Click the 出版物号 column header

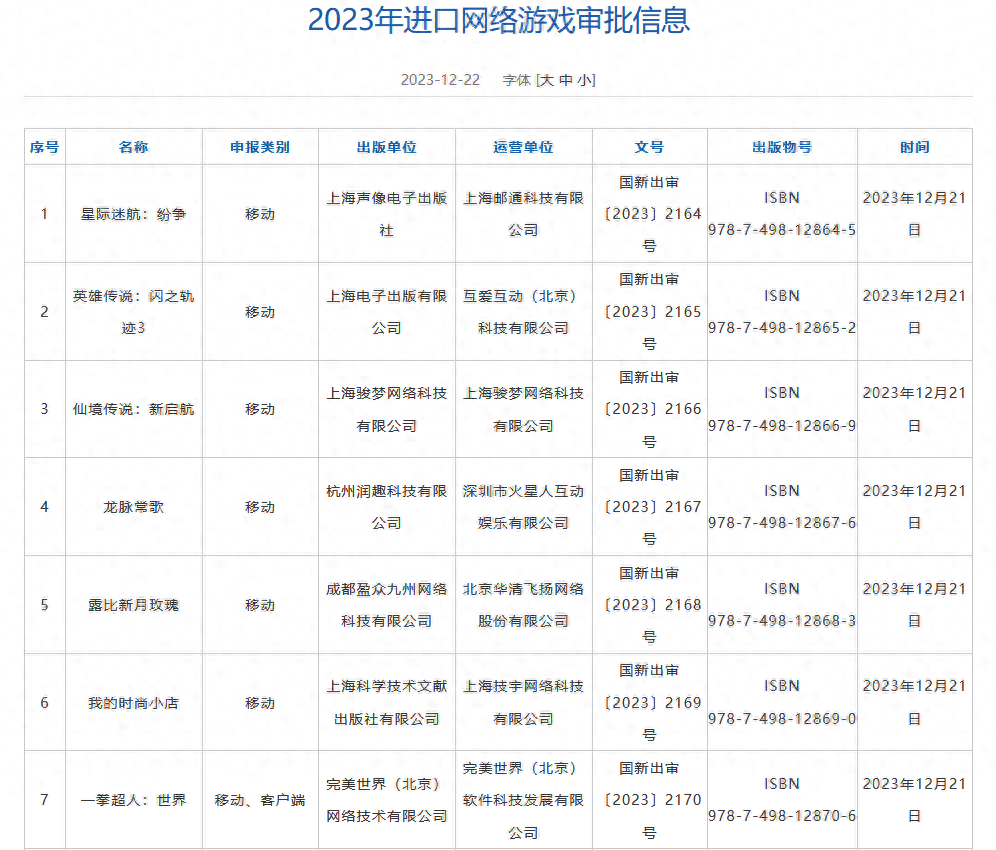(x=782, y=147)
